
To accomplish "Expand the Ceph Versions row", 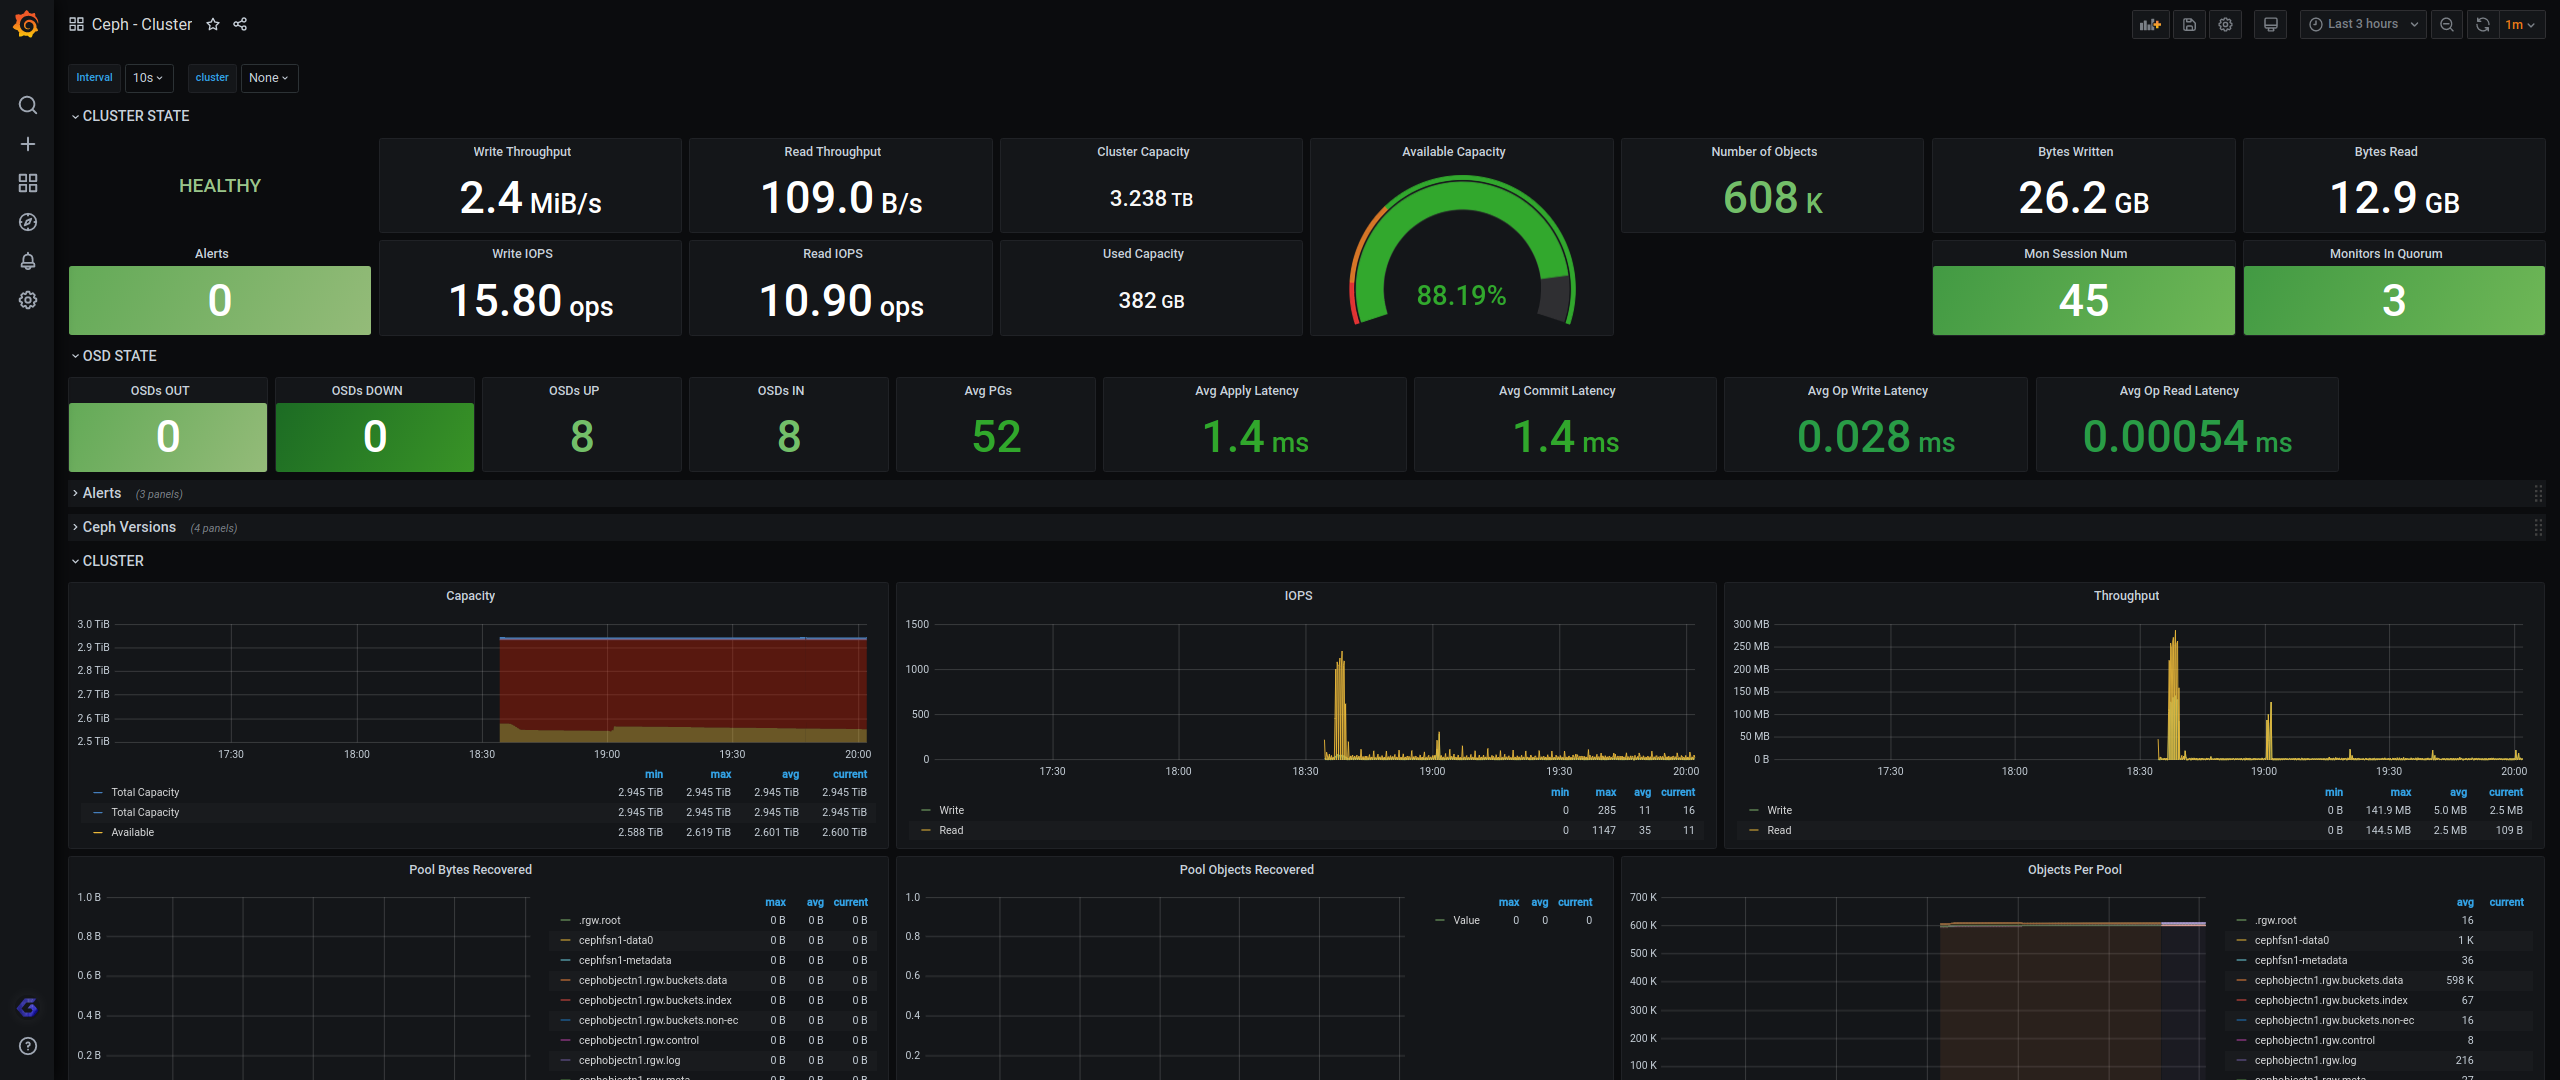I will click(128, 527).
